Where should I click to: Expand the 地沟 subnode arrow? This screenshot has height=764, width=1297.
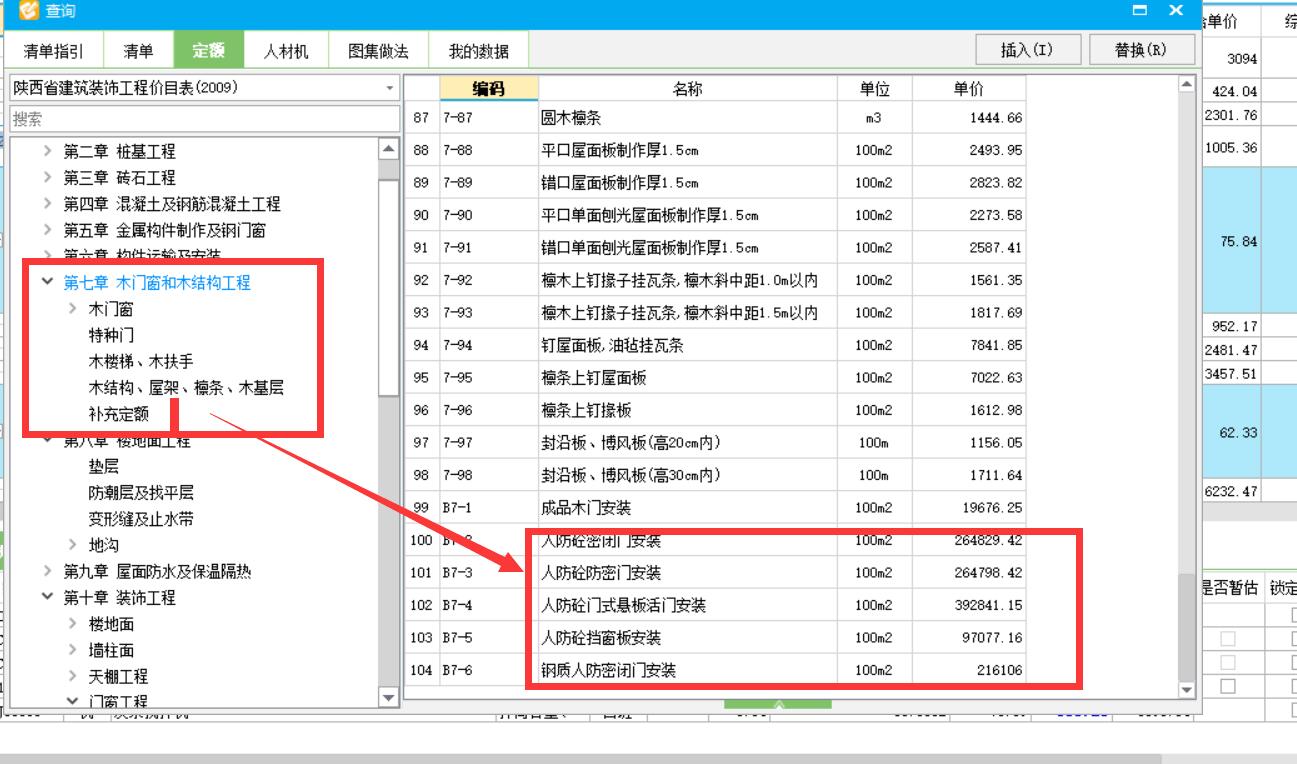point(73,545)
